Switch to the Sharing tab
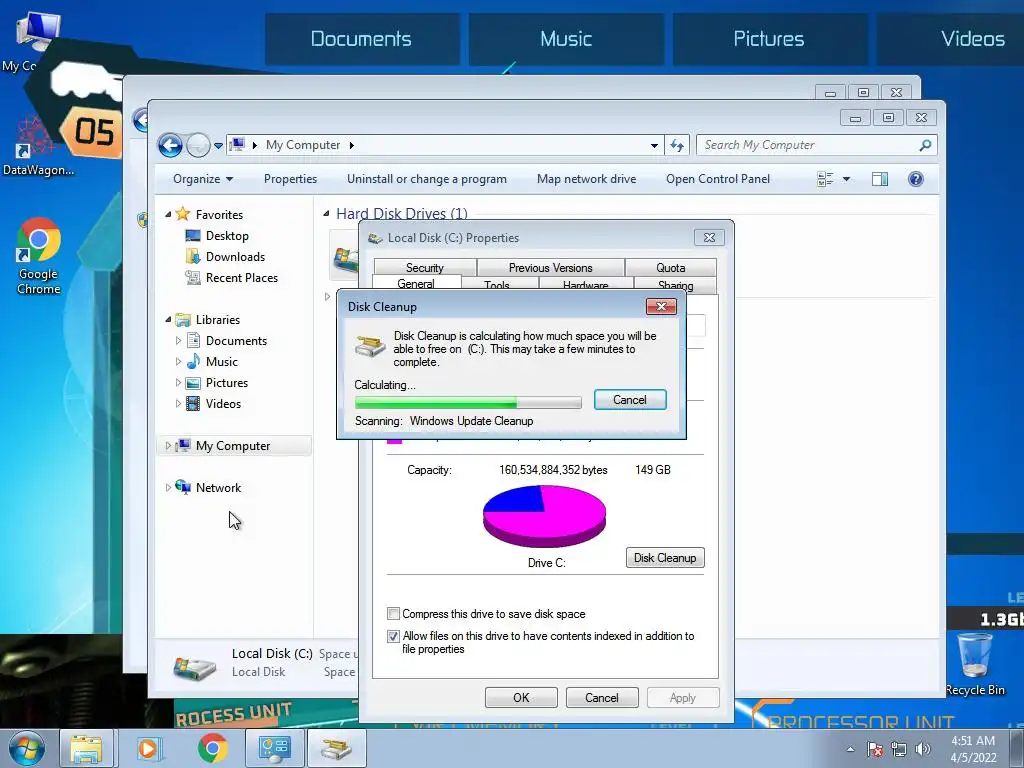The image size is (1024, 768). tap(675, 285)
